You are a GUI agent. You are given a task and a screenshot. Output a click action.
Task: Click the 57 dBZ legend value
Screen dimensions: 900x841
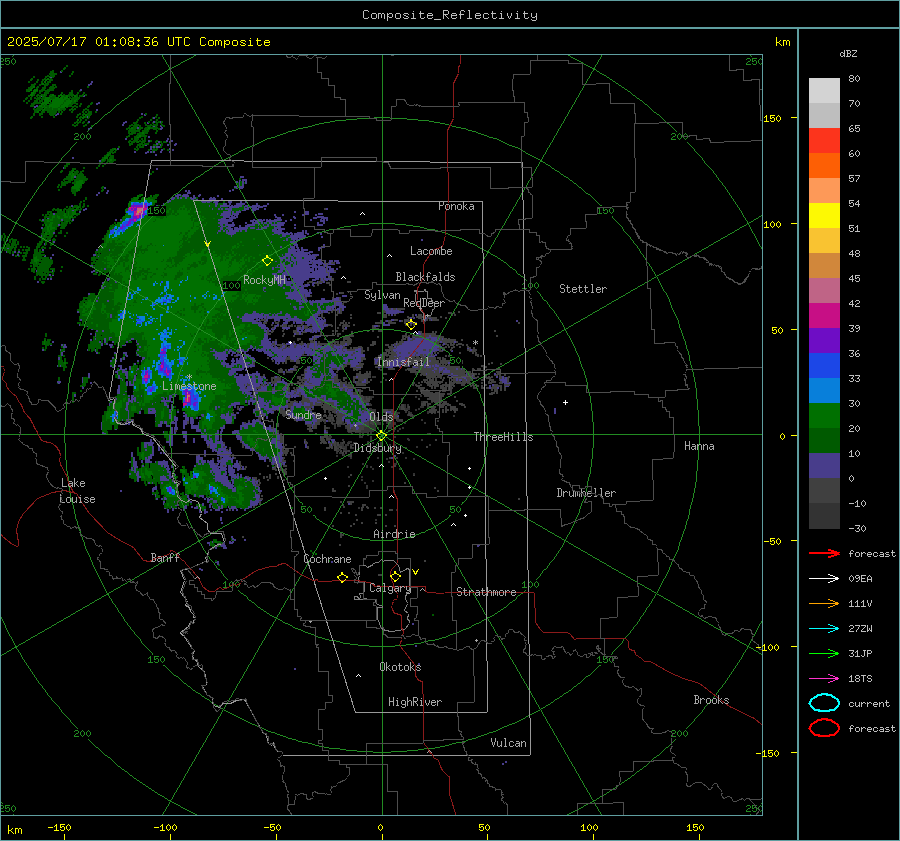coord(854,179)
